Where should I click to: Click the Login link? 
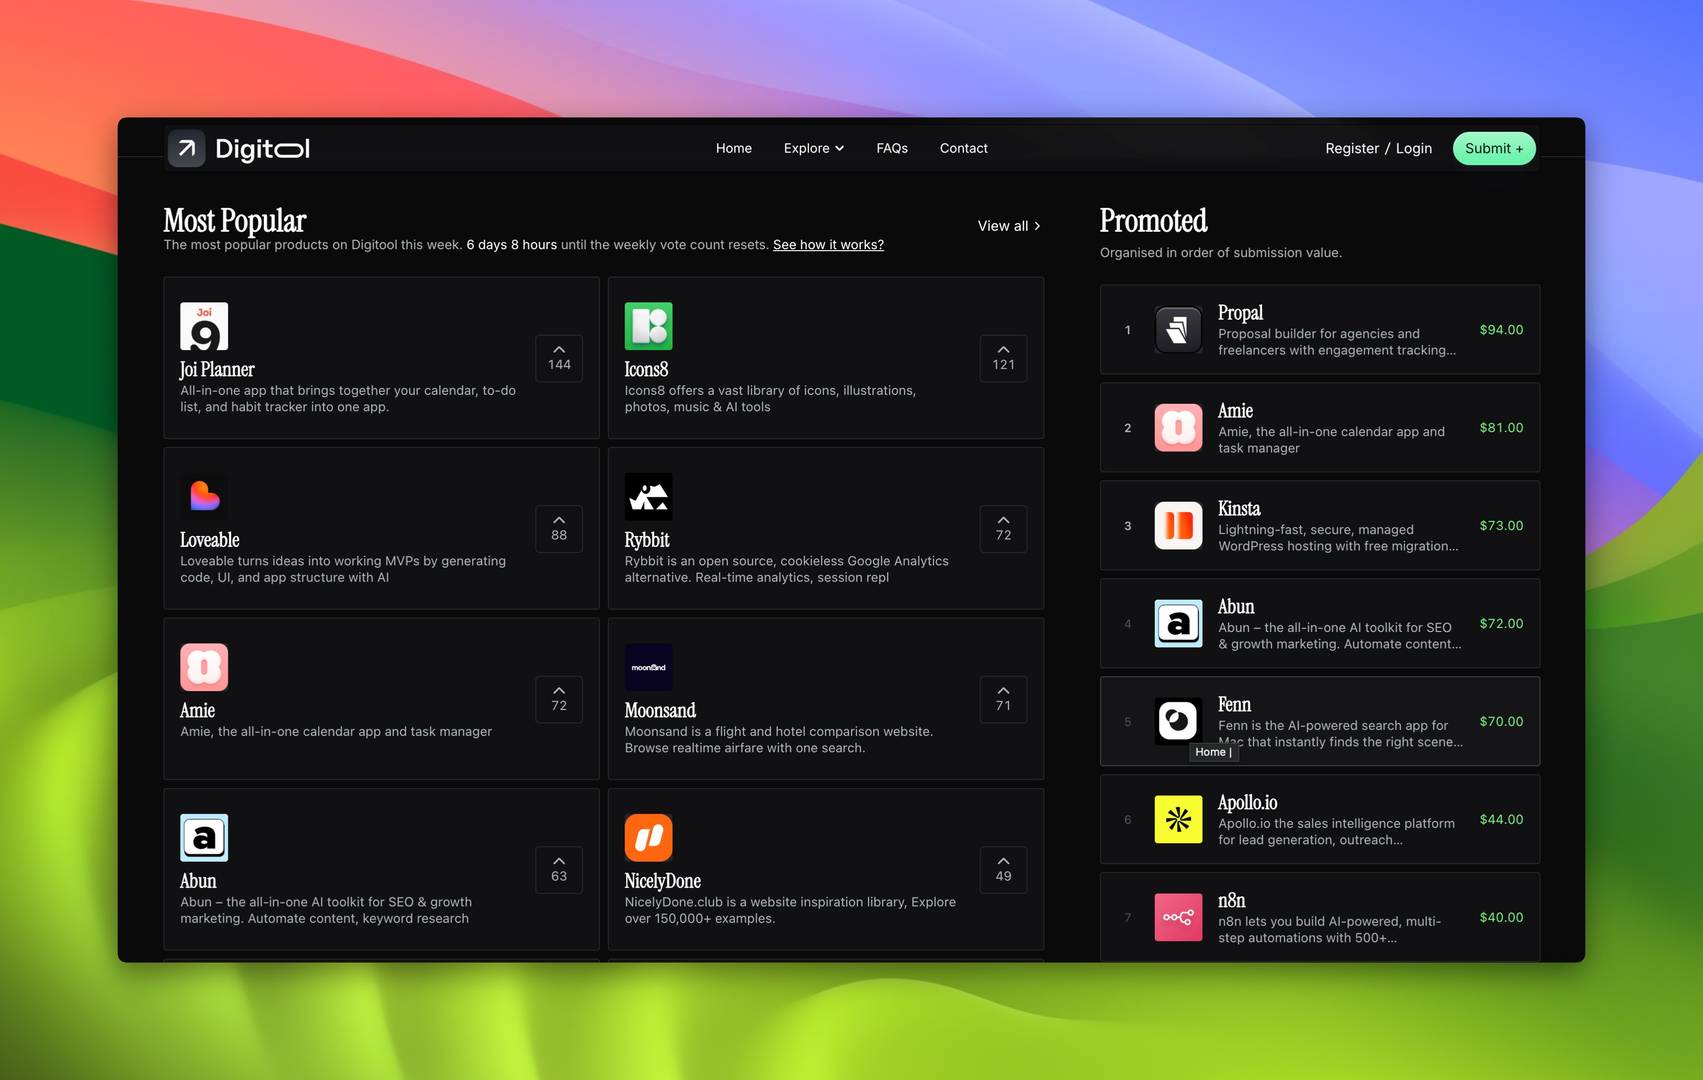1414,148
